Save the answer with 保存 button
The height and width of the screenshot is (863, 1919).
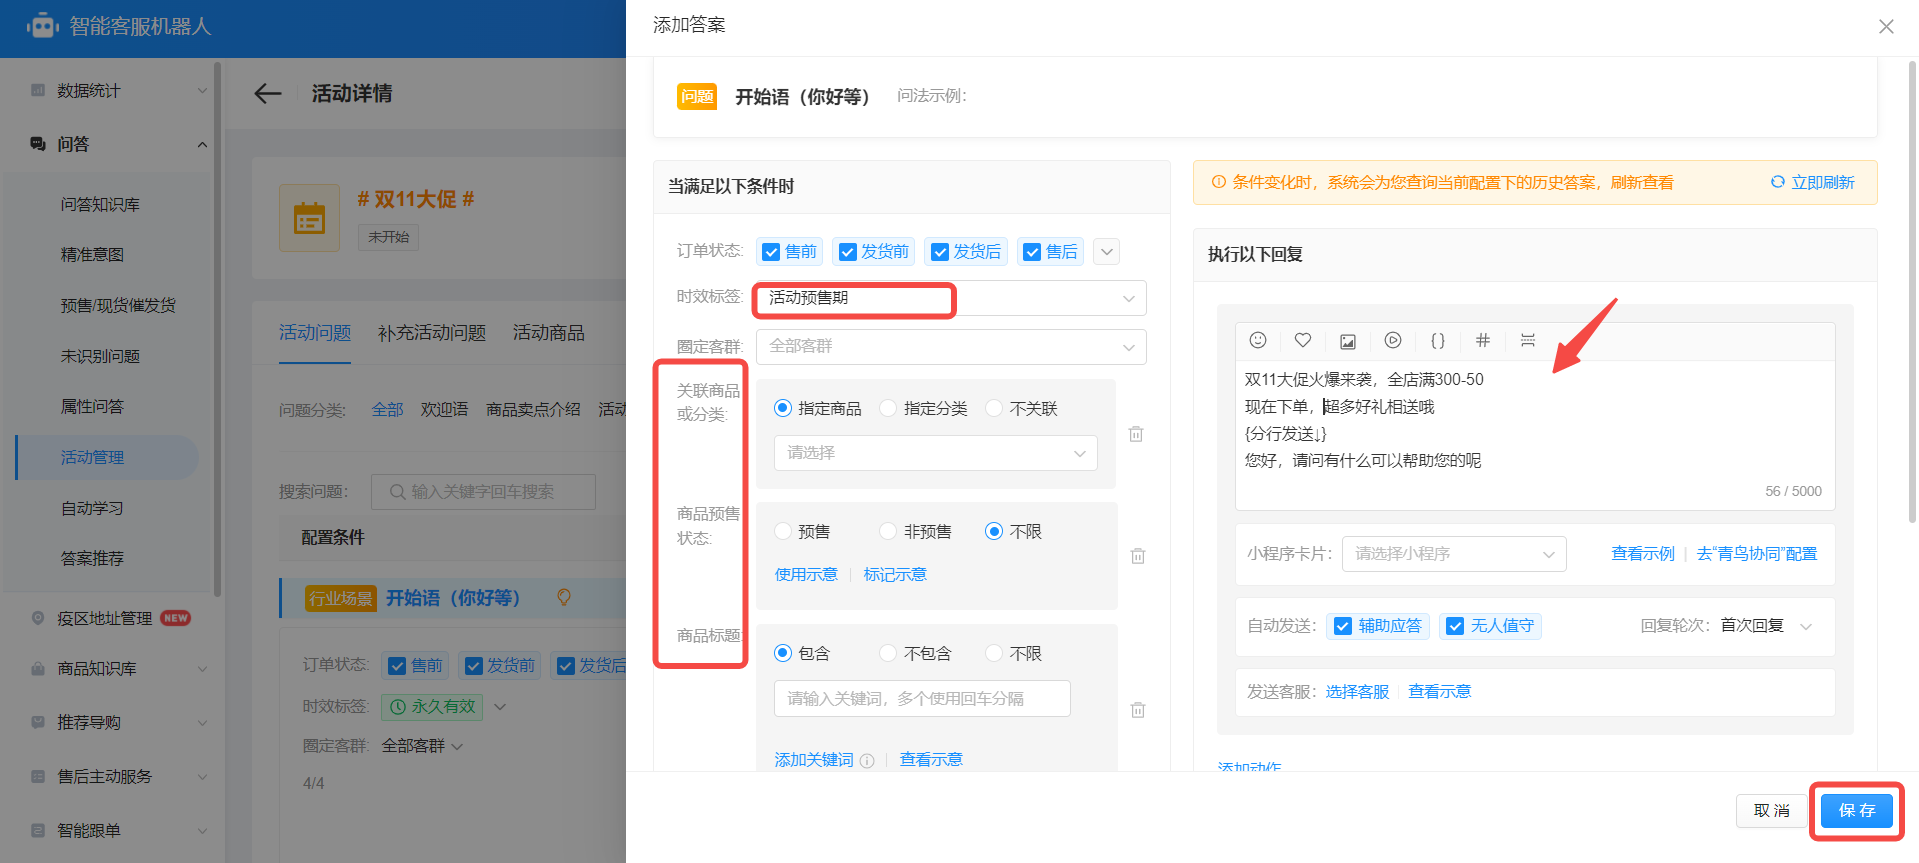(1856, 810)
